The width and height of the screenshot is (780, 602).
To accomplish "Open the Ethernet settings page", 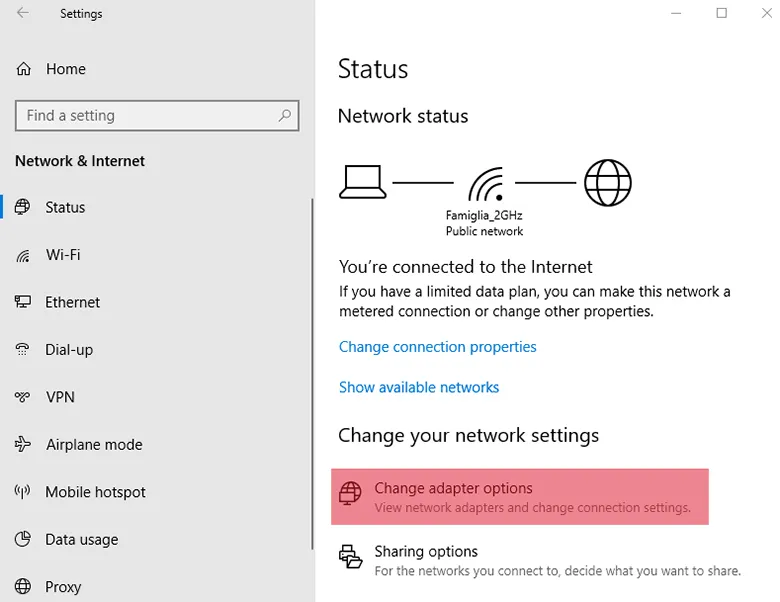I will click(72, 302).
